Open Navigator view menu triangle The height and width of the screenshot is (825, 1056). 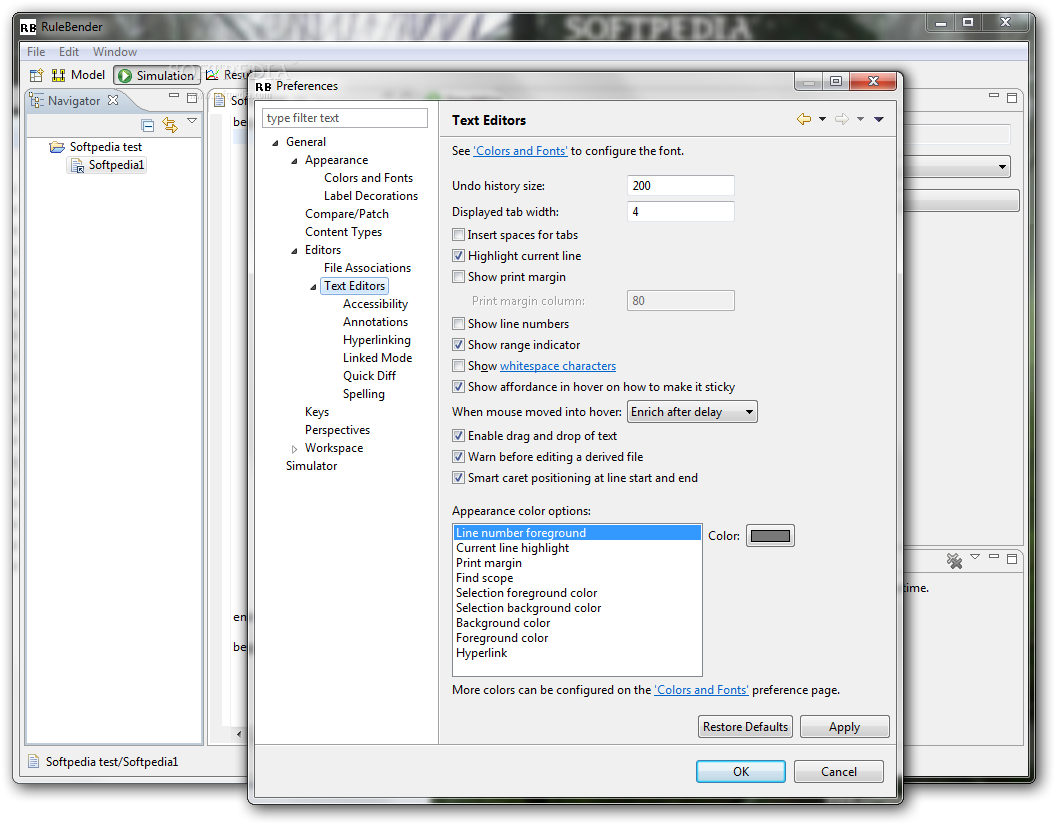(x=192, y=121)
